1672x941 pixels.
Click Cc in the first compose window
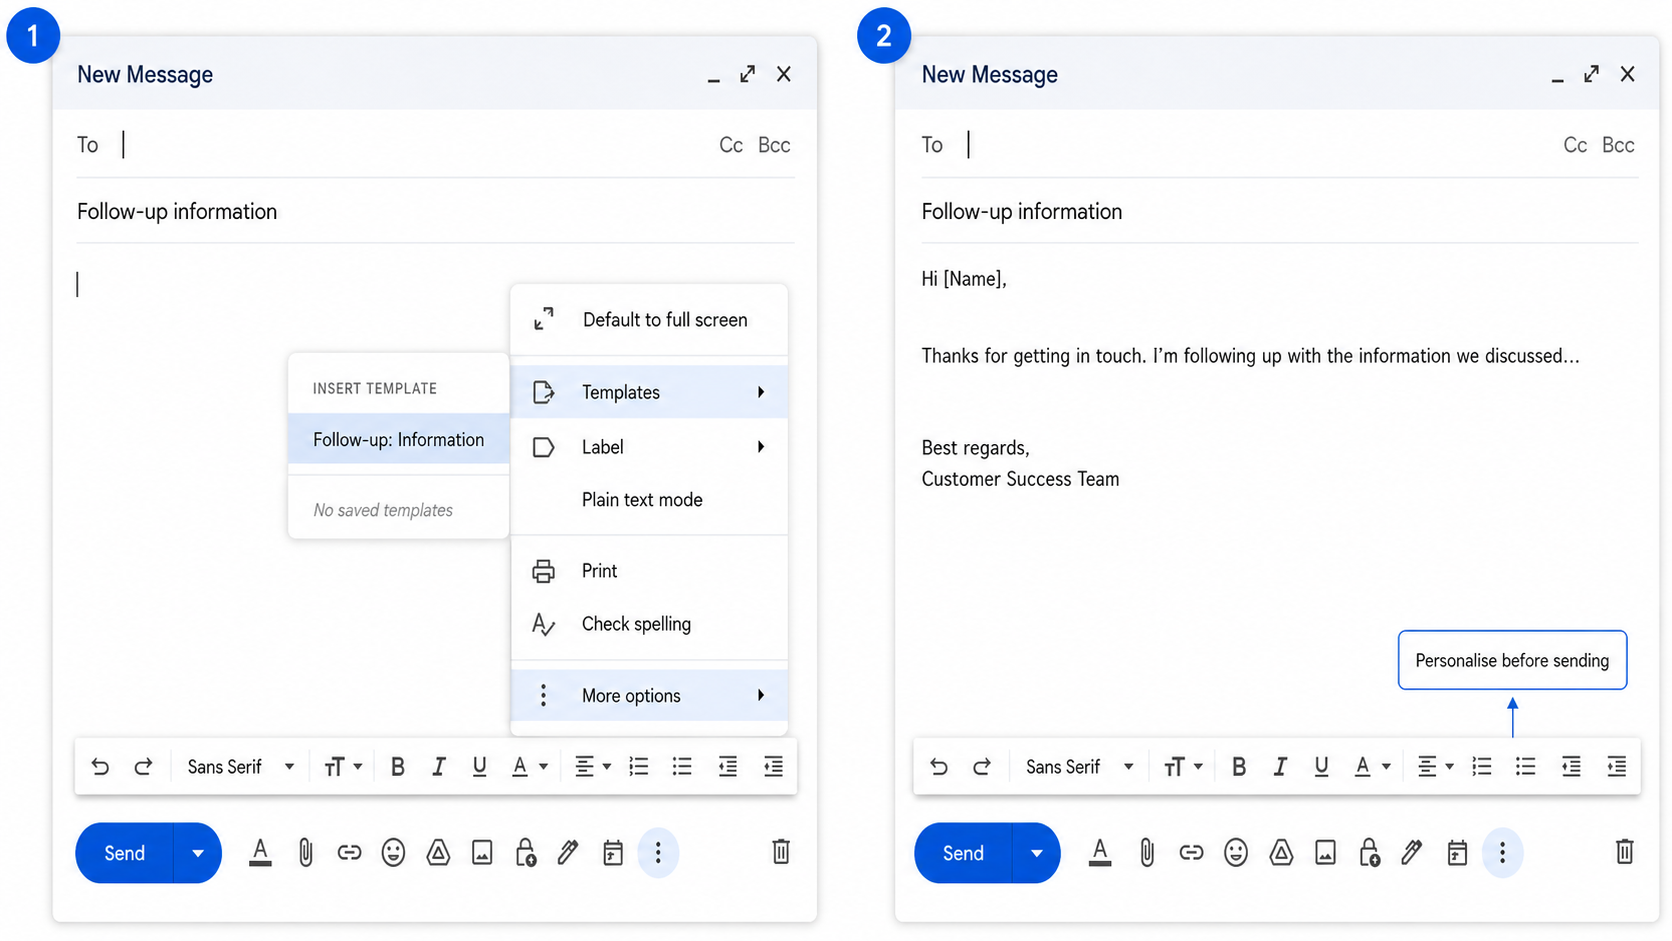pyautogui.click(x=731, y=145)
